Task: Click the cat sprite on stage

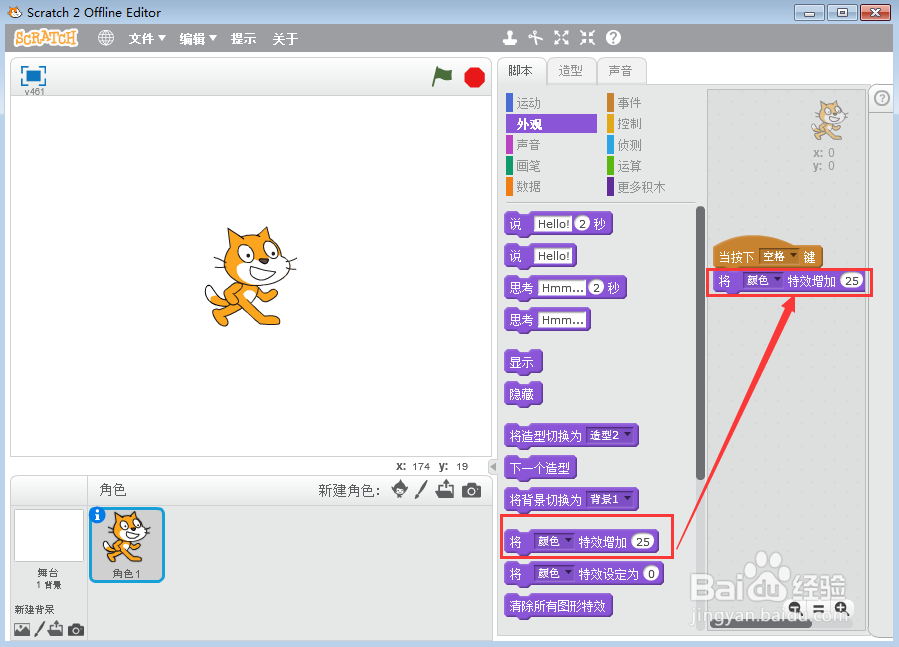Action: [x=250, y=277]
